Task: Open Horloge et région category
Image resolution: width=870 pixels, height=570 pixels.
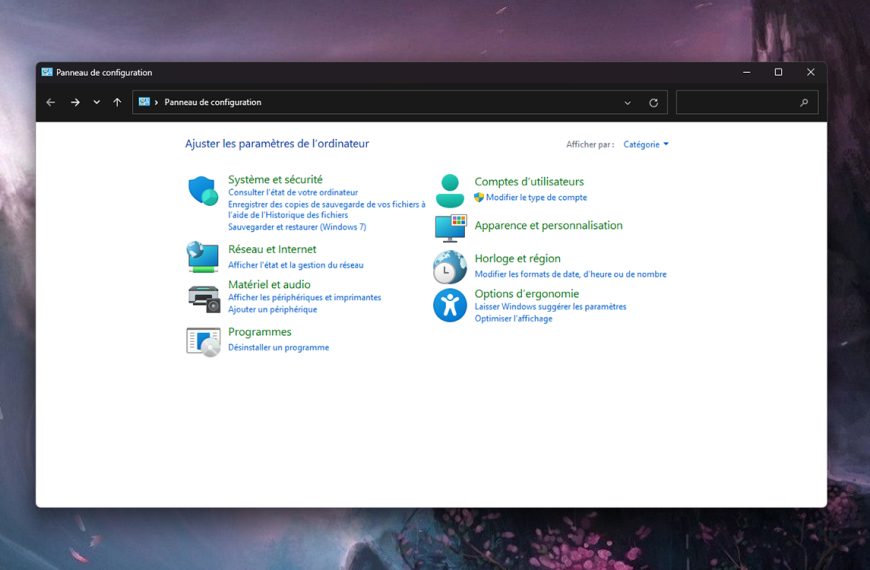Action: (x=517, y=259)
